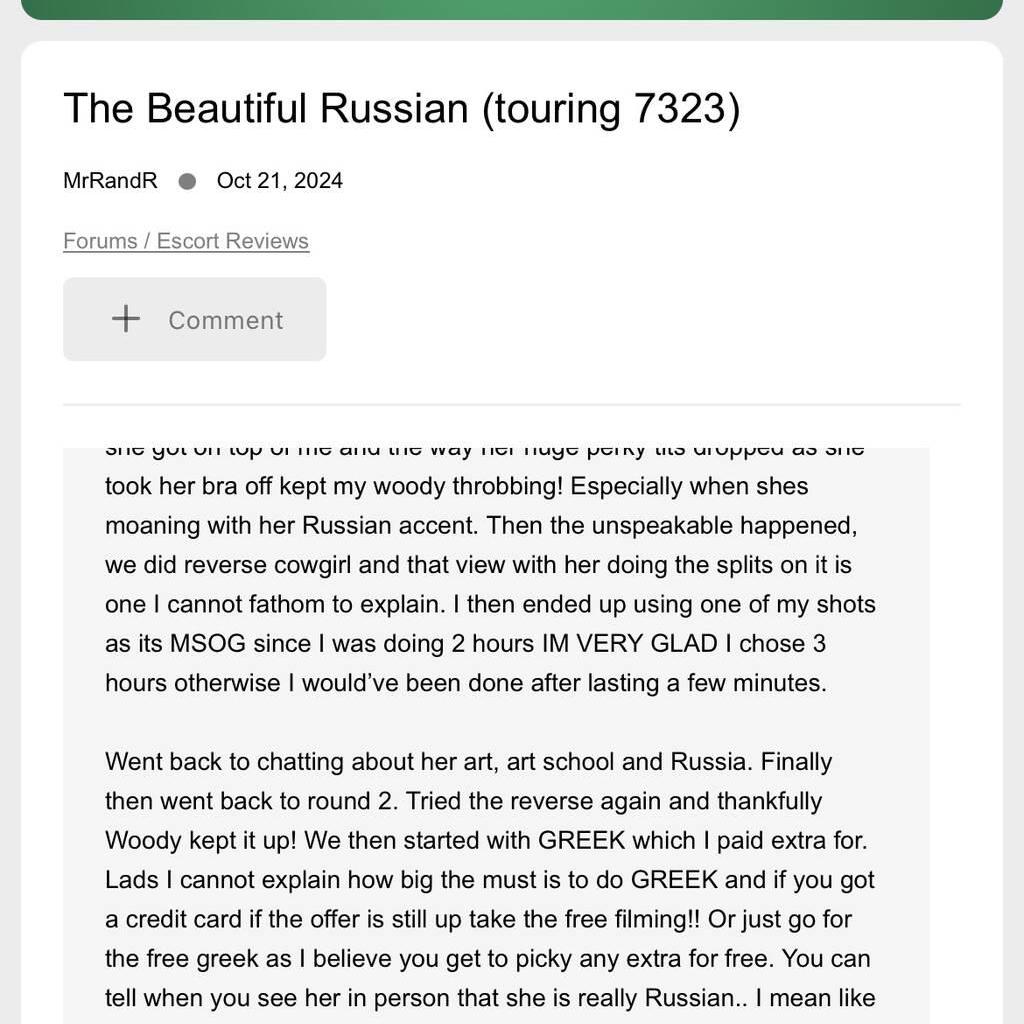1024x1024 pixels.
Task: Click the Oct 21, 2024 post date
Action: tap(280, 180)
